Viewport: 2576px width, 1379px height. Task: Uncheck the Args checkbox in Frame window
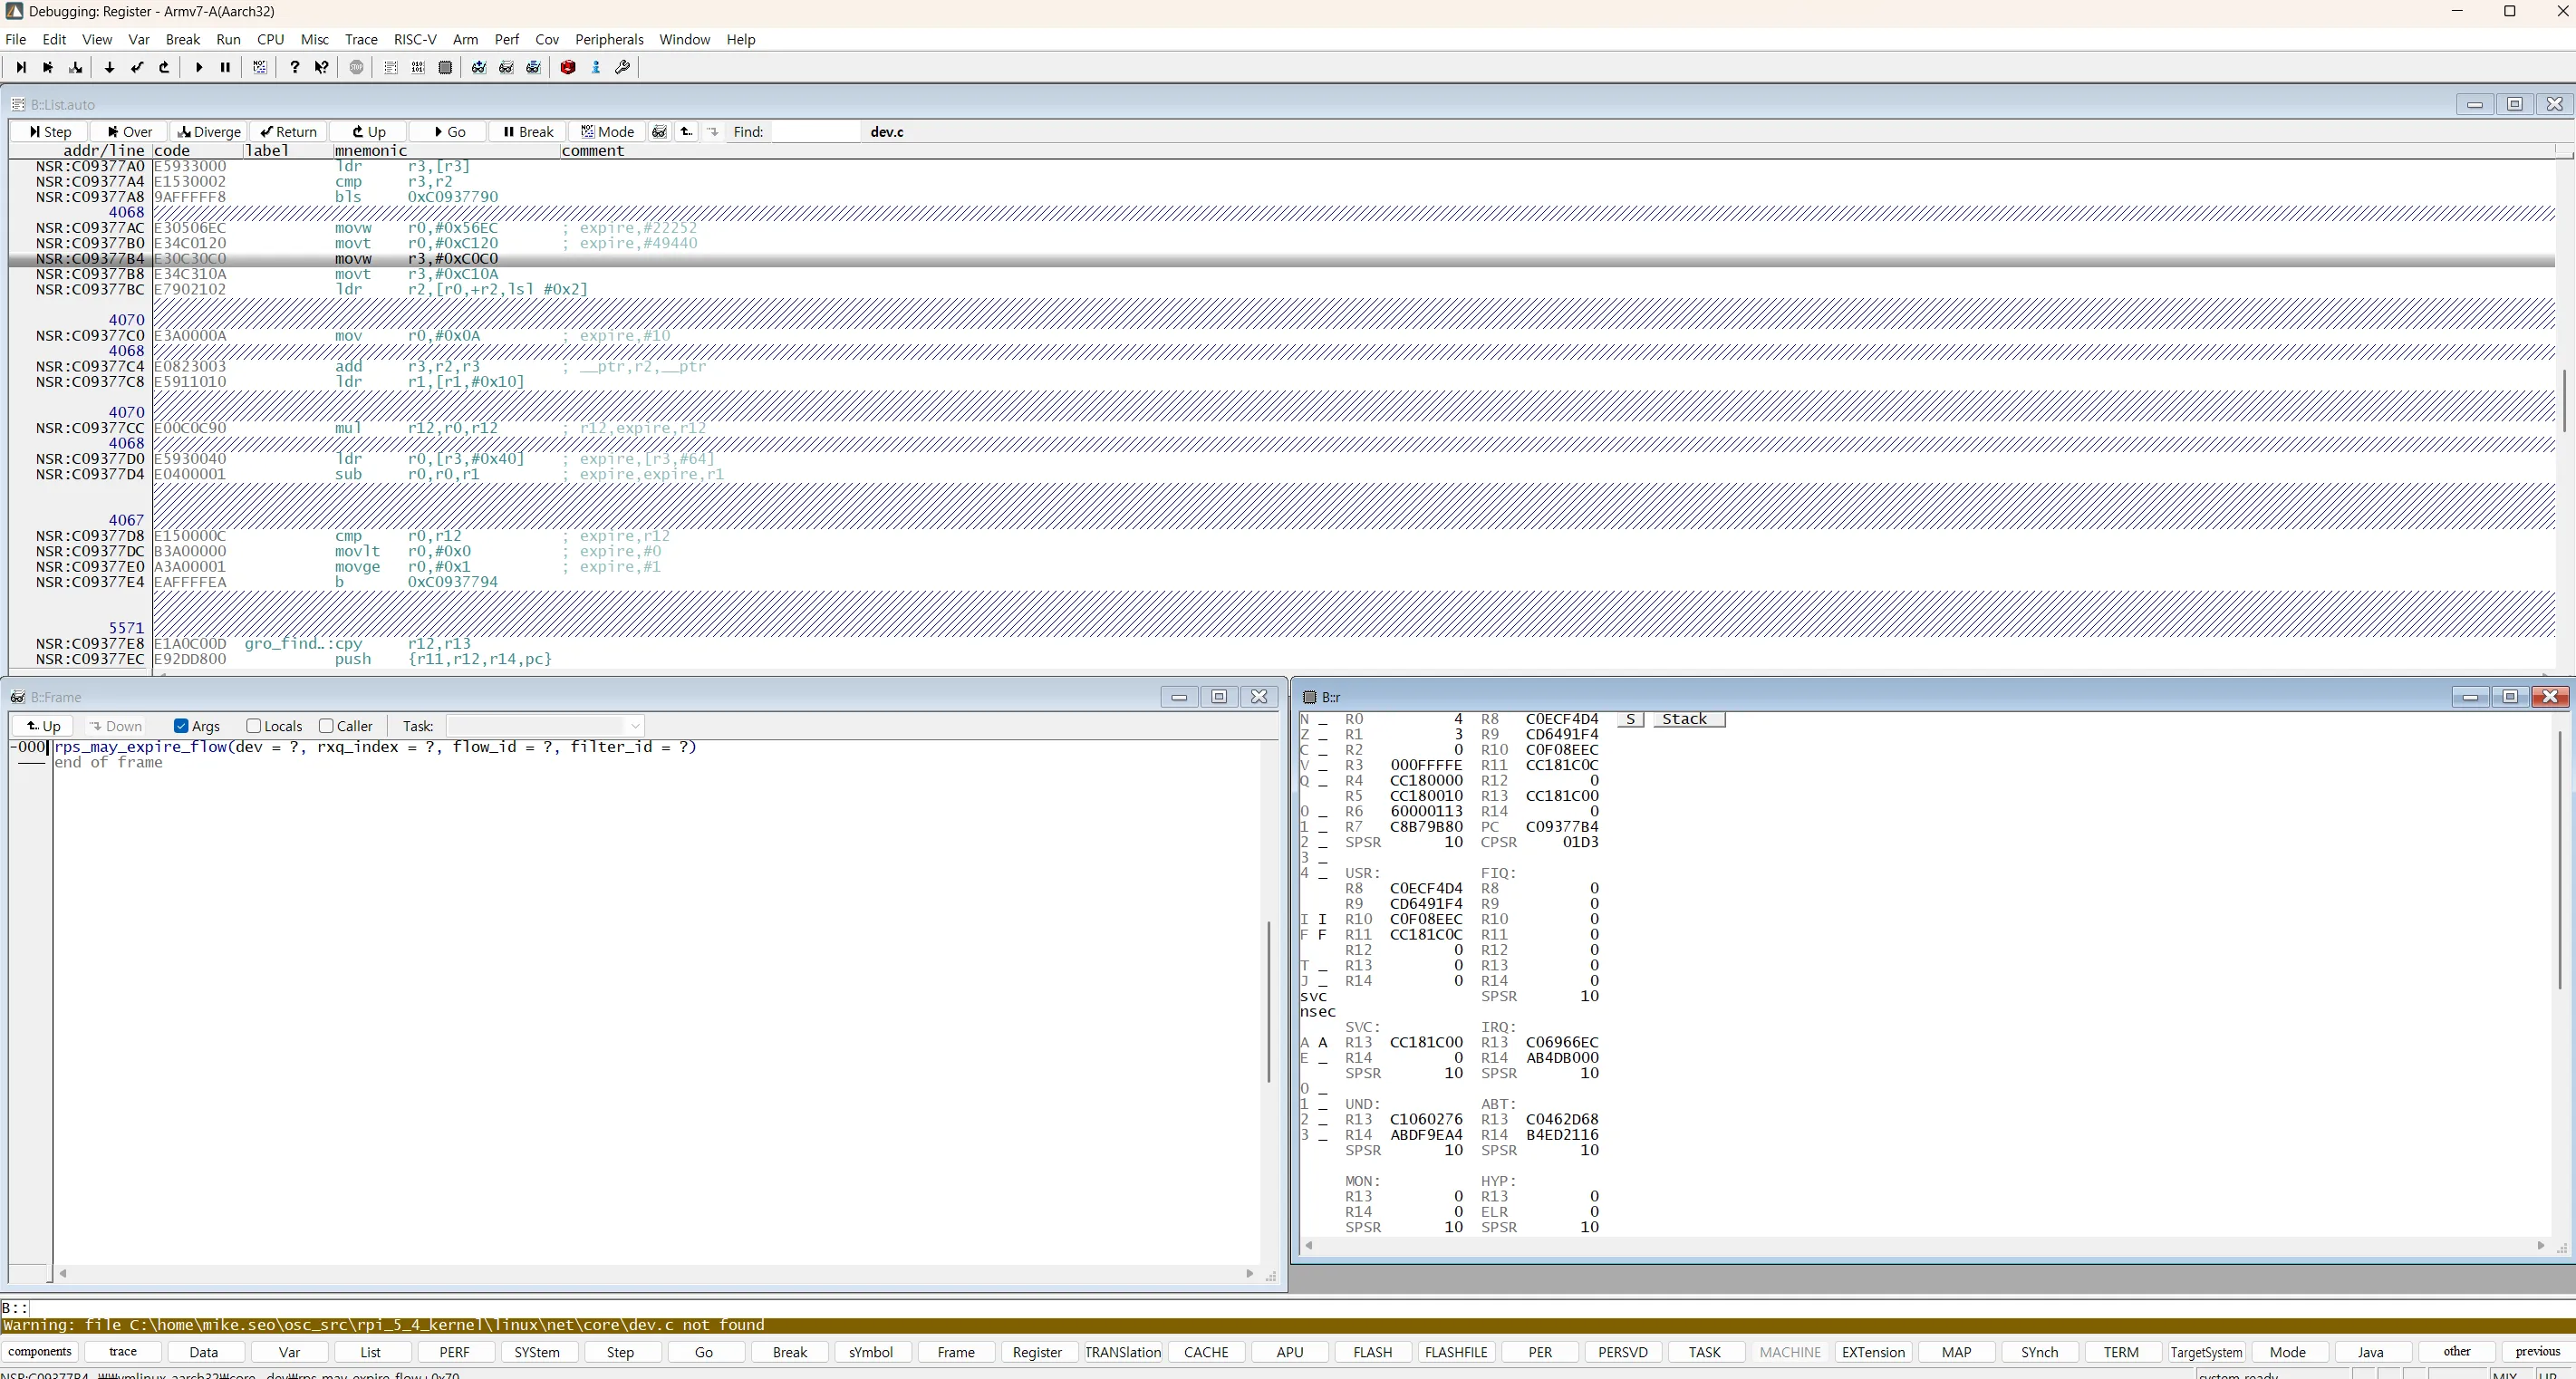(x=181, y=726)
